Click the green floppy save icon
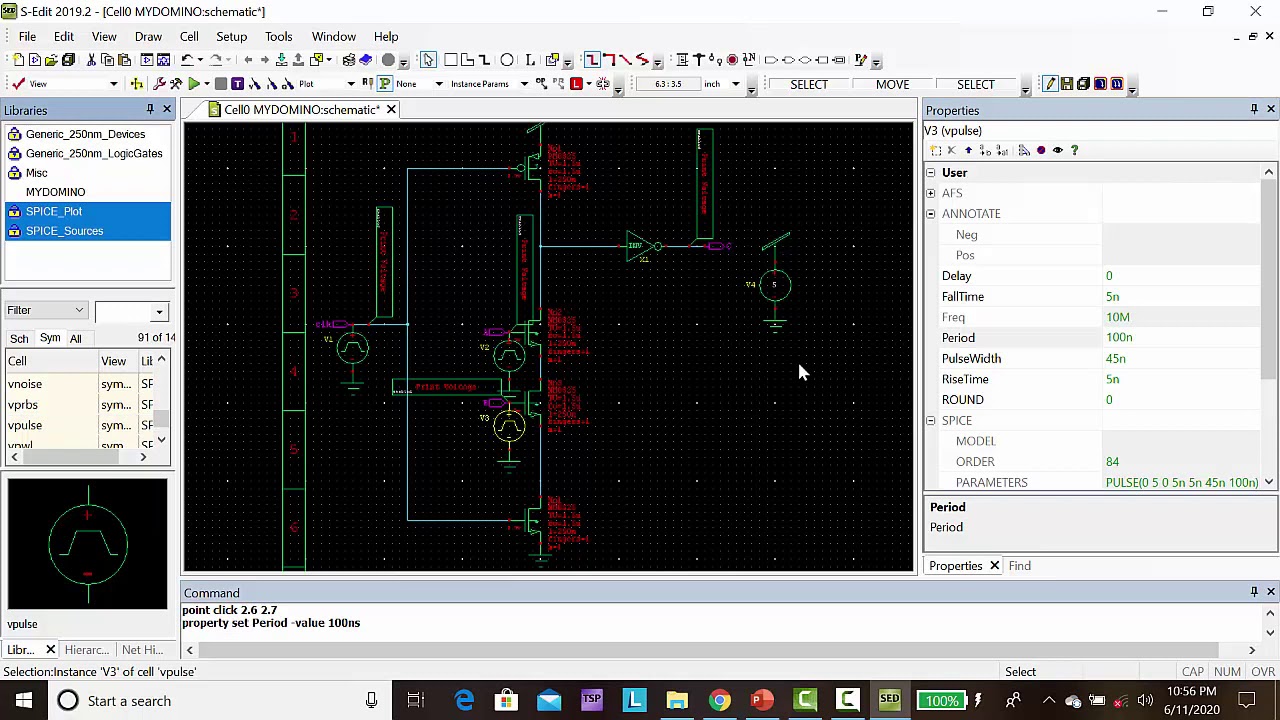Screen dimensions: 1280x720 click(1067, 84)
